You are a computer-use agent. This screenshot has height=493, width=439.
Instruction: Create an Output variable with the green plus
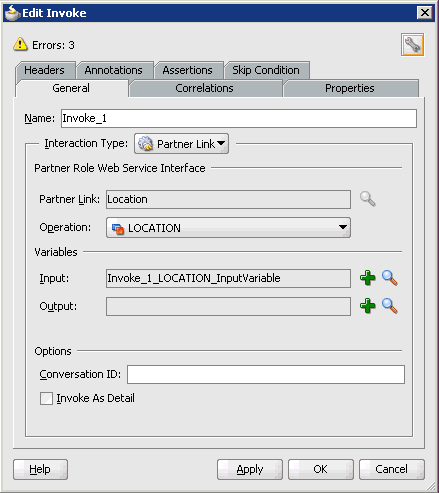pos(367,306)
